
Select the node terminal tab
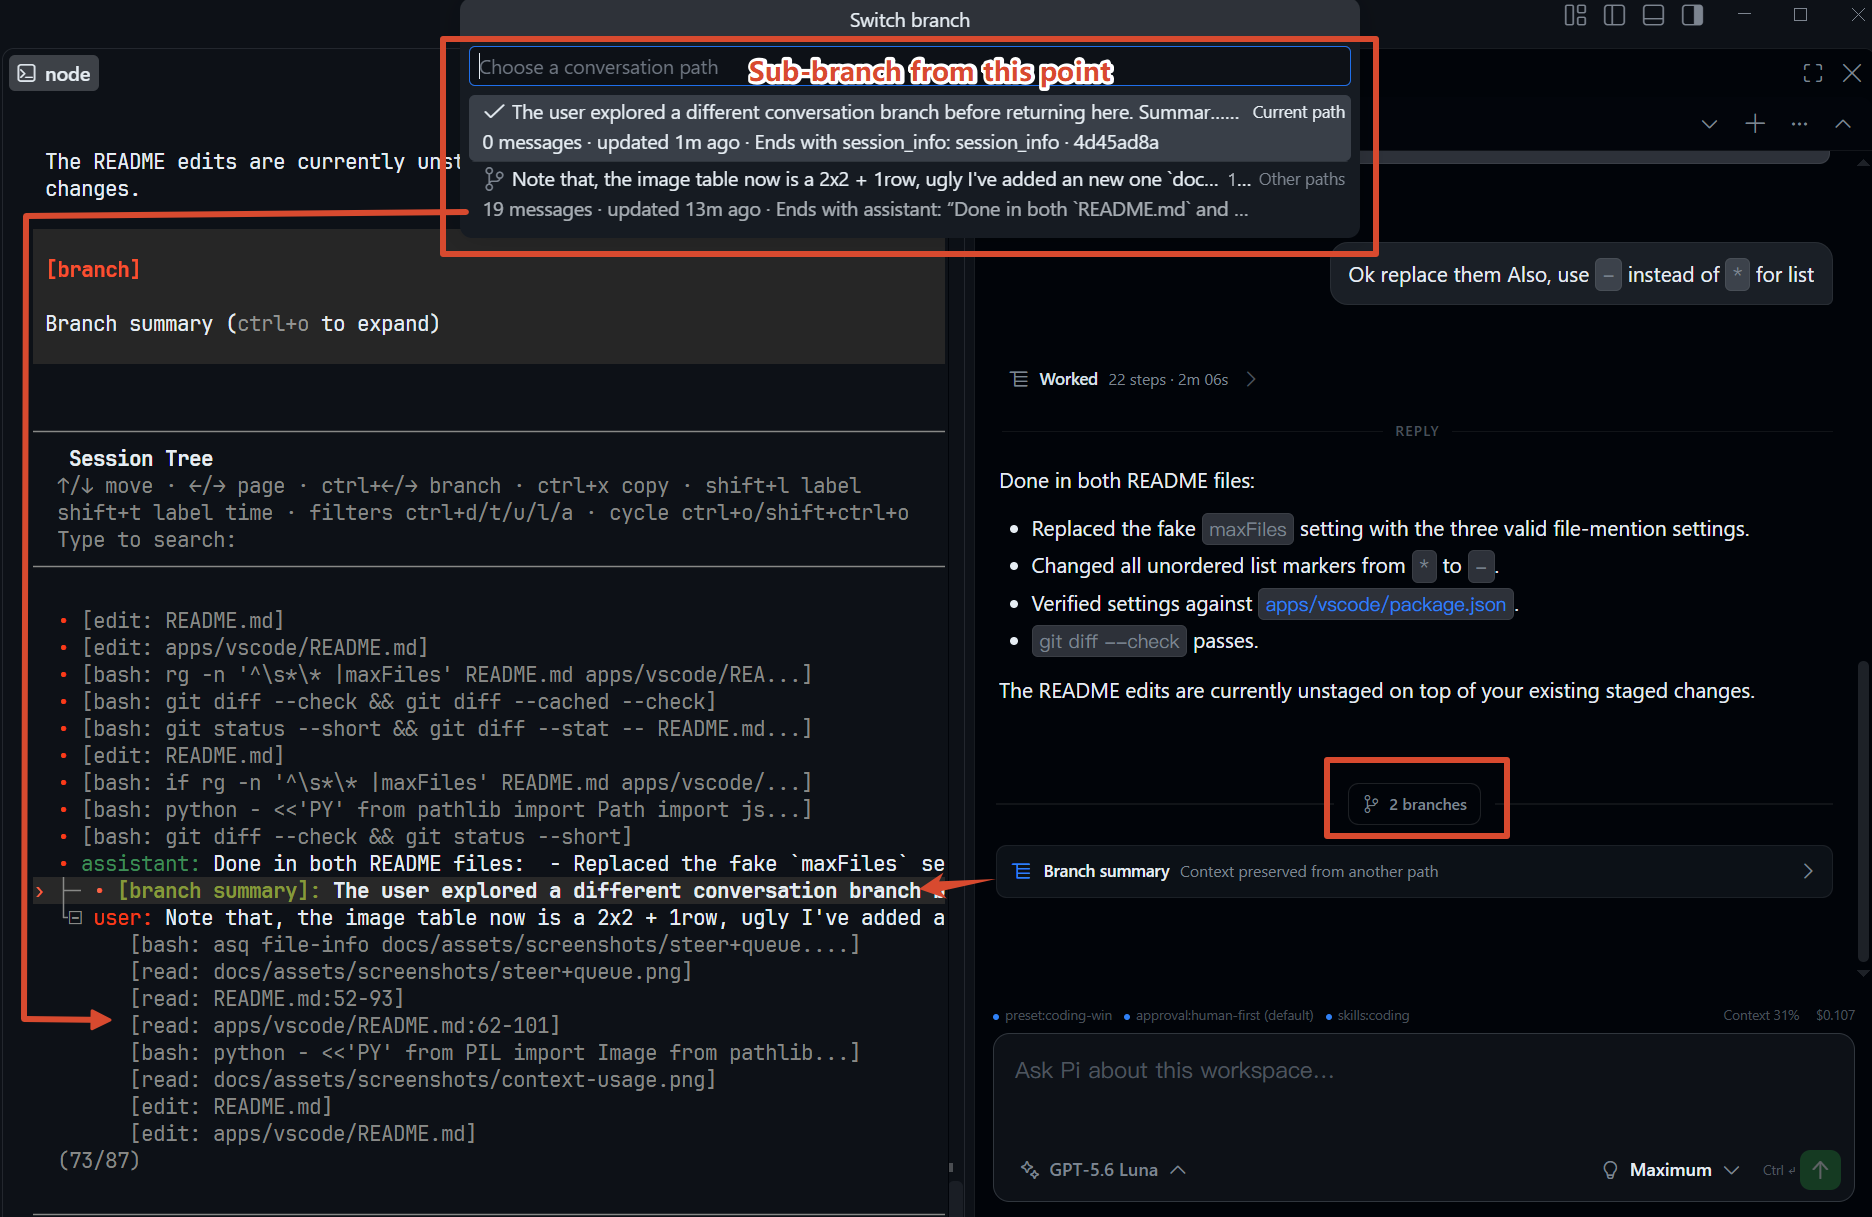[x=54, y=74]
